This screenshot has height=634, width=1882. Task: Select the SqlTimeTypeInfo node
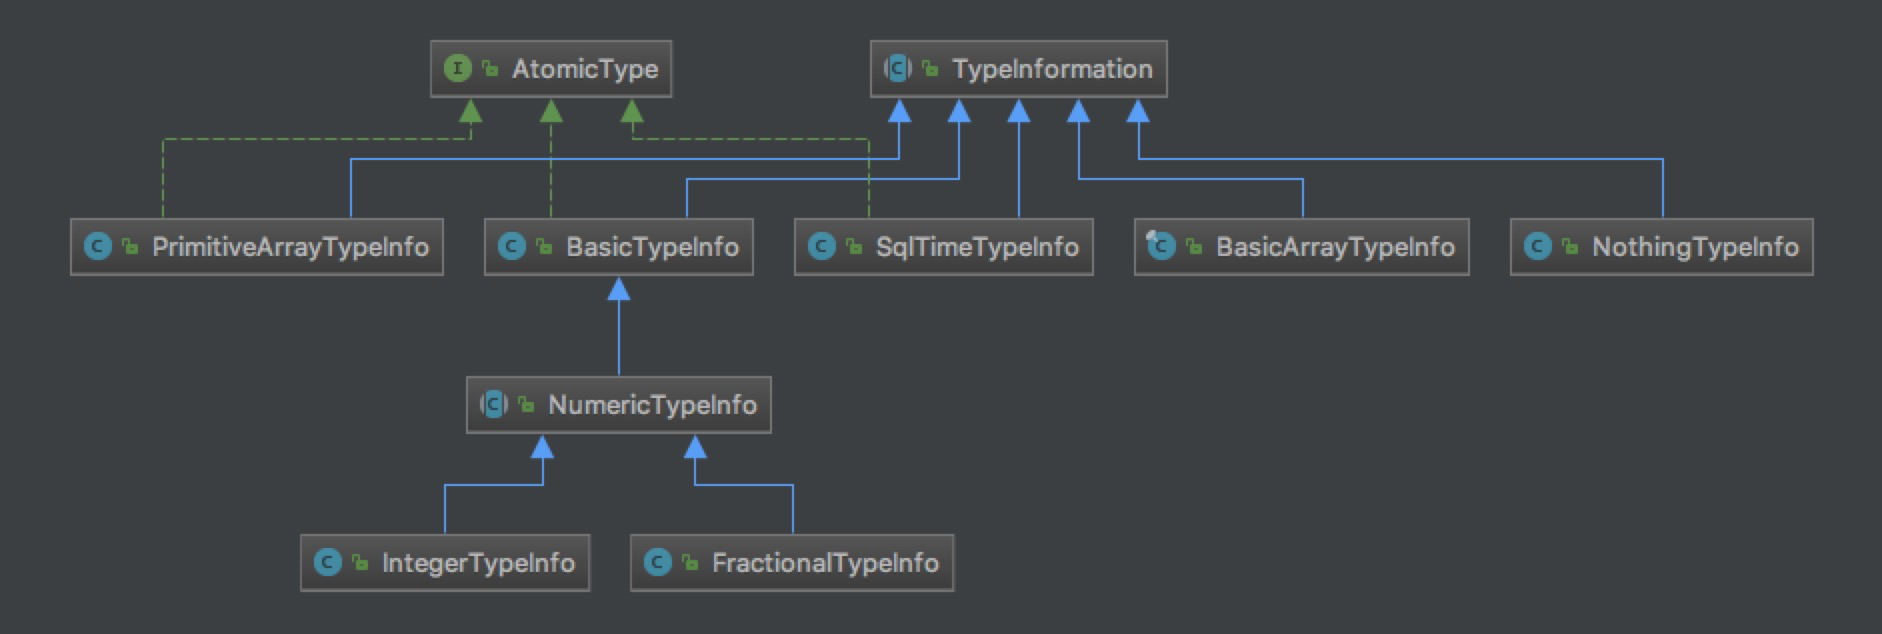944,247
